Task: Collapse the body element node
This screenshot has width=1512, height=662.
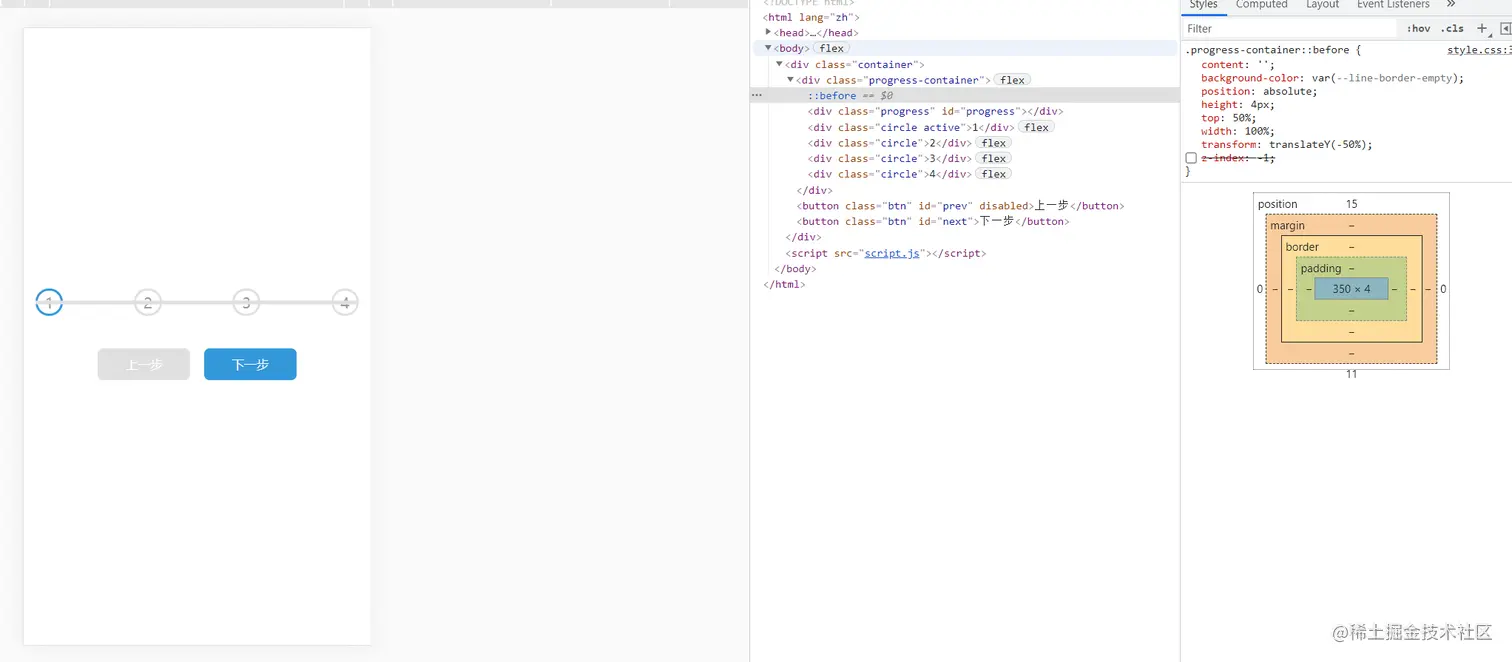Action: click(768, 48)
